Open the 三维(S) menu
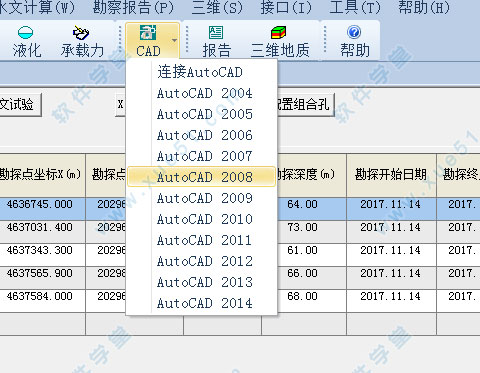The image size is (480, 373). tap(217, 8)
